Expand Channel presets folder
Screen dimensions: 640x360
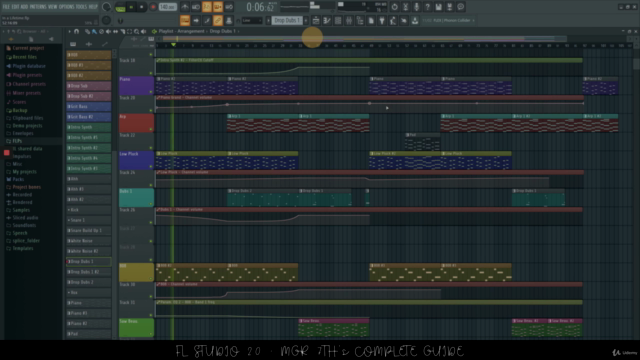pyautogui.click(x=29, y=84)
